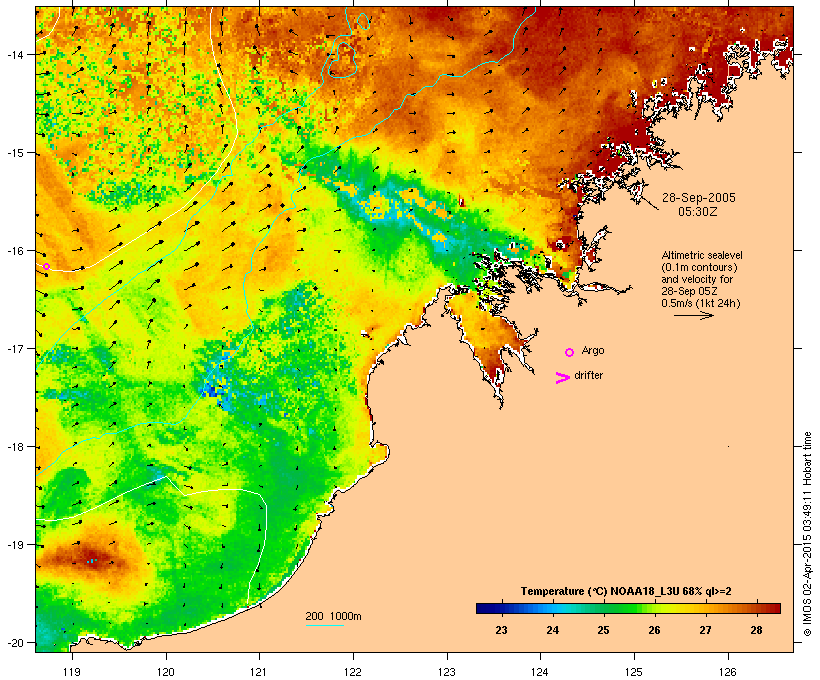The image size is (820, 680).
Task: Click longitude axis label 124
Action: (540, 672)
